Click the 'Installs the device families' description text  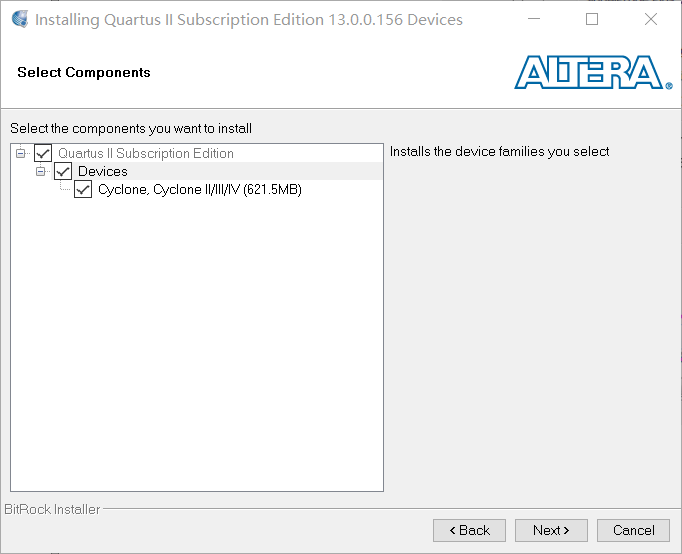click(499, 152)
